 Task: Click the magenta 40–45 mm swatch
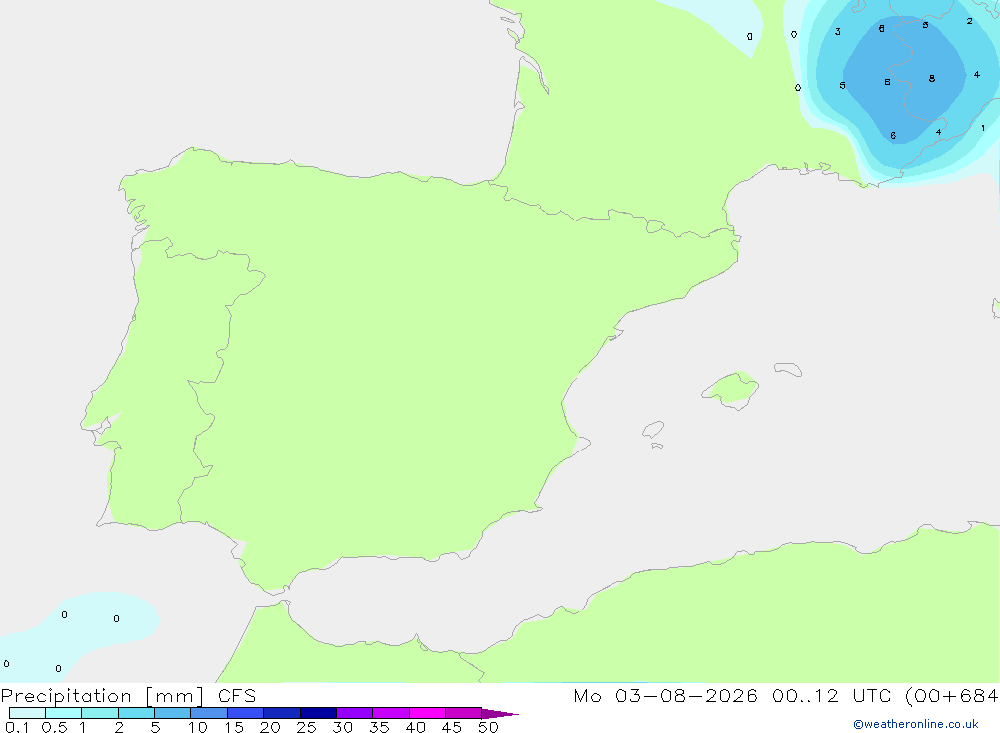point(427,713)
